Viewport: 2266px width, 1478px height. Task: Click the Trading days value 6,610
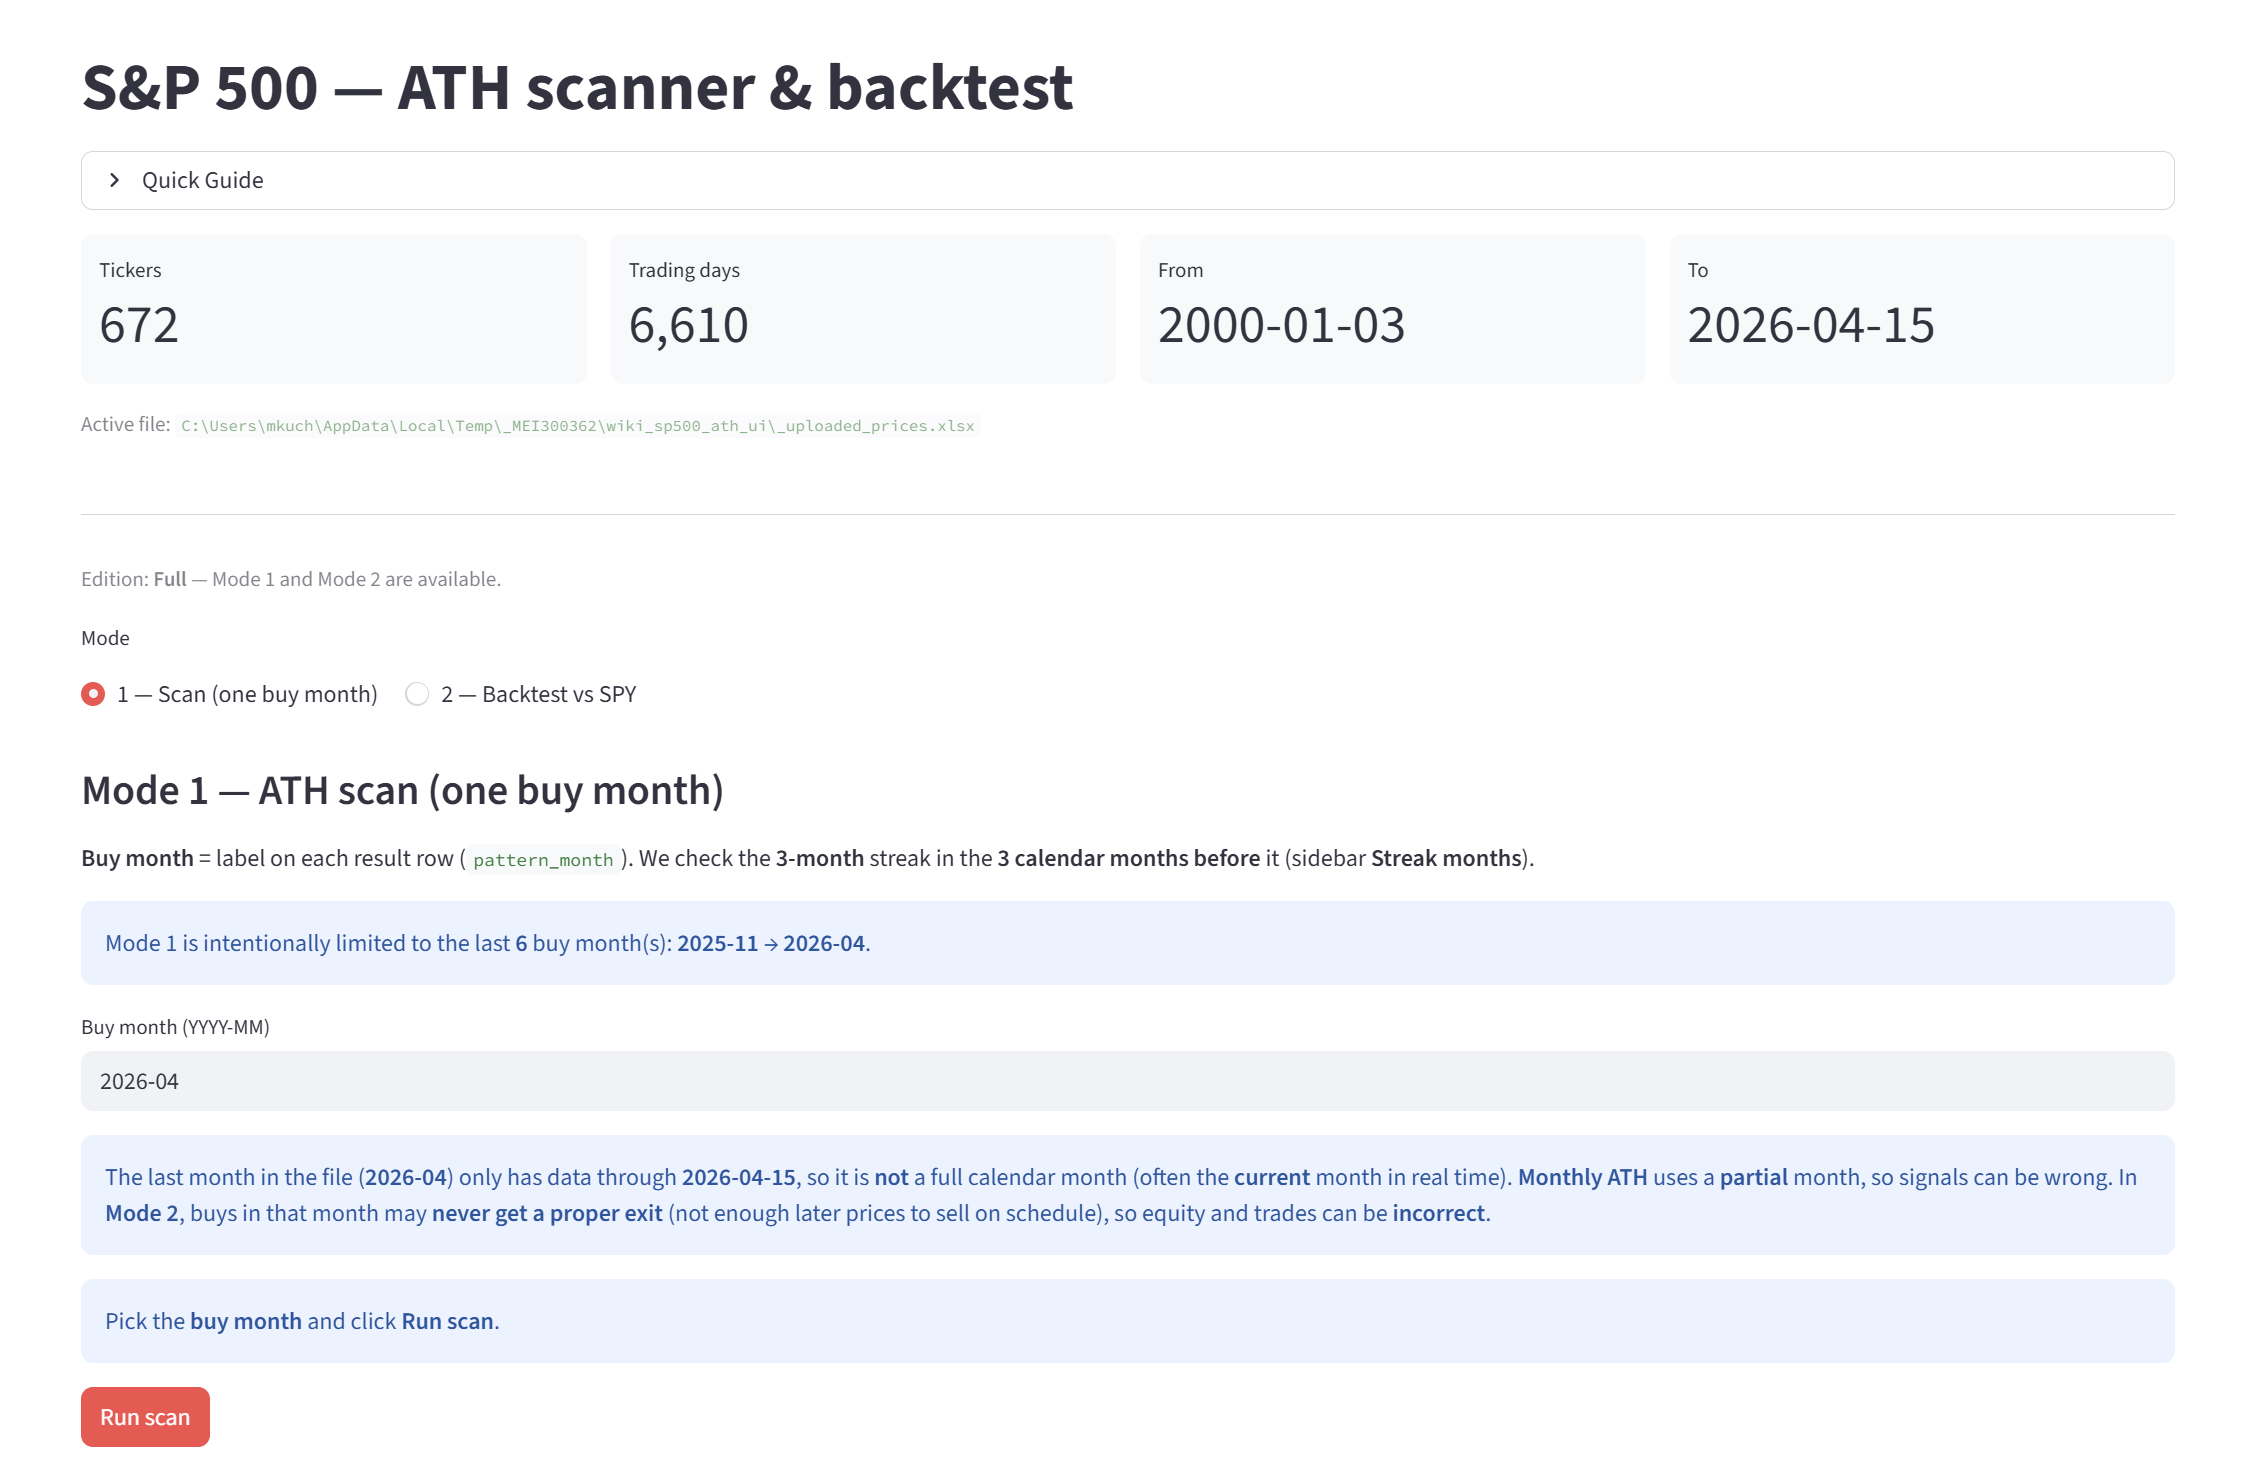688,325
